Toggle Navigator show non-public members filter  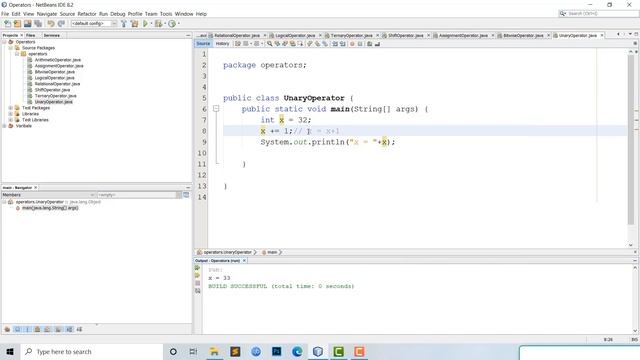(x=37, y=329)
